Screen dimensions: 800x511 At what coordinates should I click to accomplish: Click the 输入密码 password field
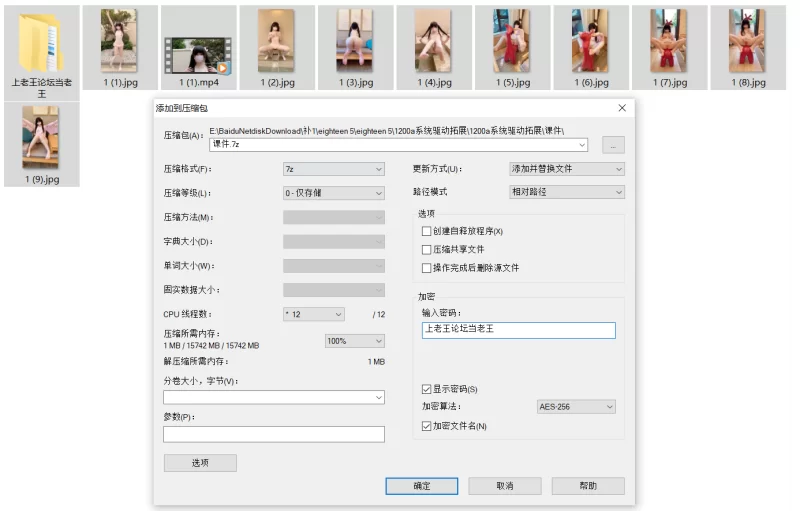[x=518, y=330]
